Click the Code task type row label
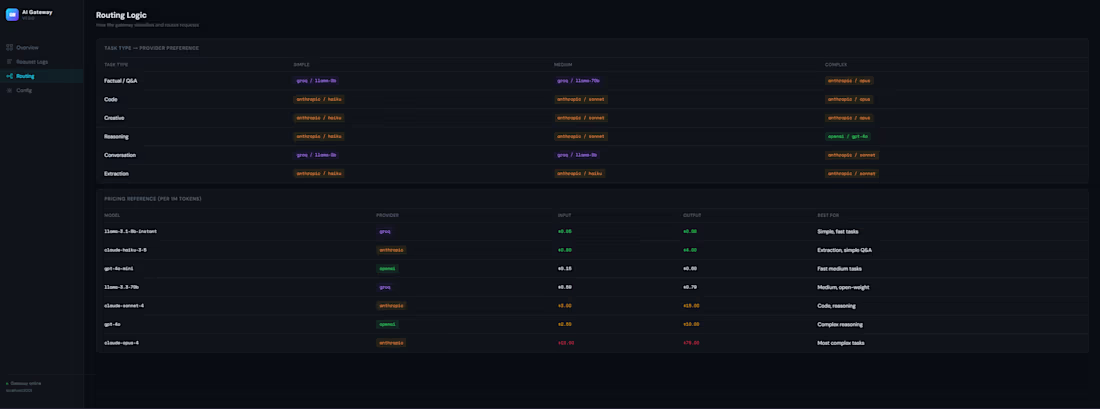The image size is (1100, 409). coord(111,100)
